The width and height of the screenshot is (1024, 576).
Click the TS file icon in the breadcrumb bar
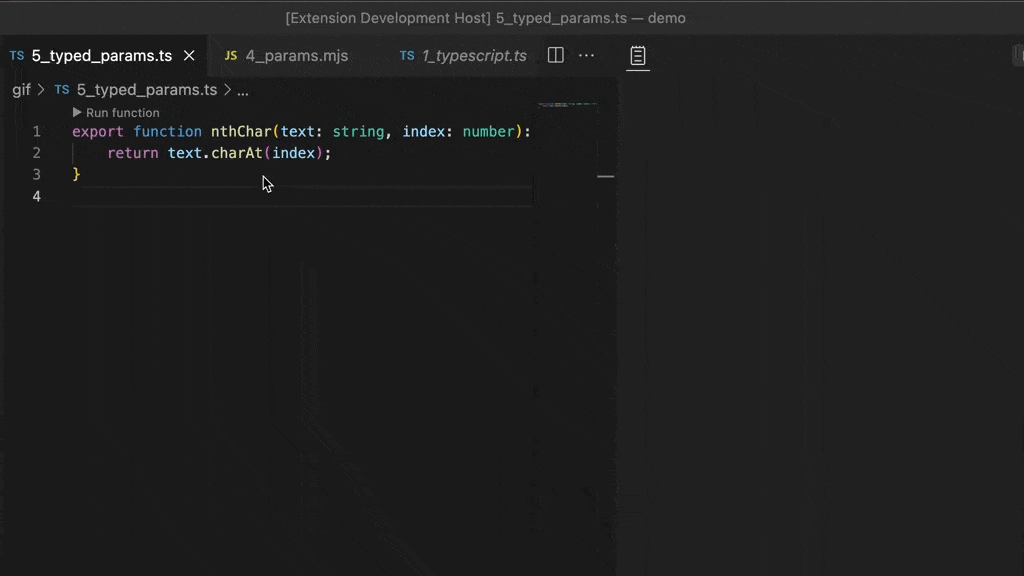[x=61, y=89]
